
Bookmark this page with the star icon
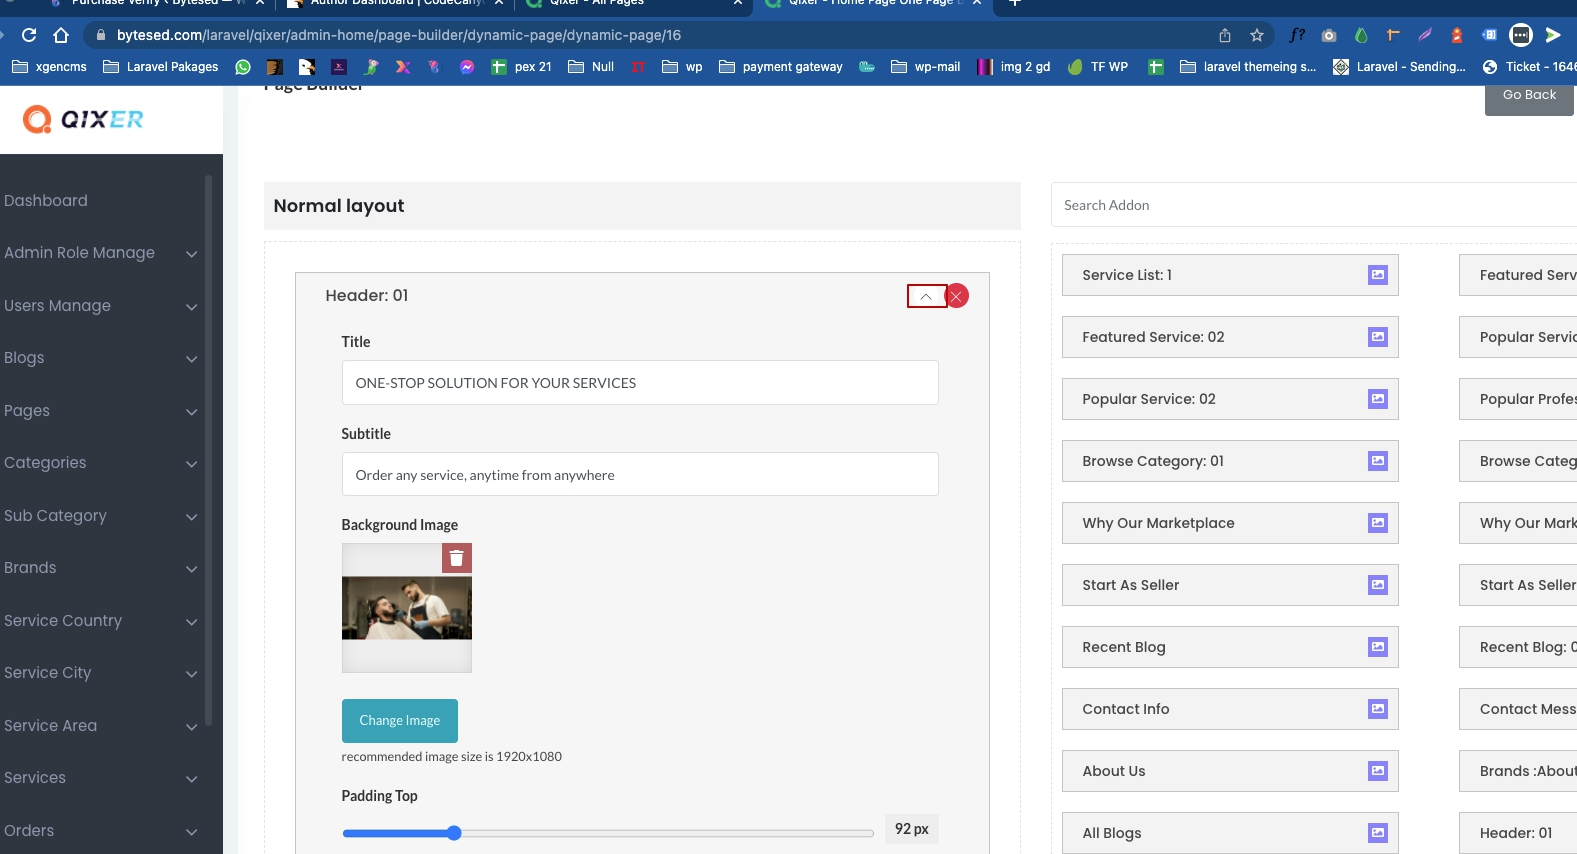pyautogui.click(x=1257, y=35)
